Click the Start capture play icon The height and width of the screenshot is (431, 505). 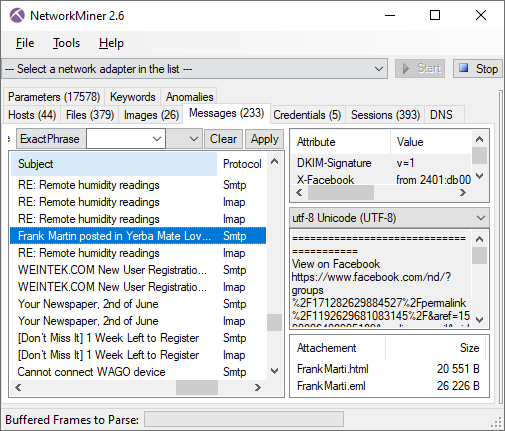tap(406, 68)
